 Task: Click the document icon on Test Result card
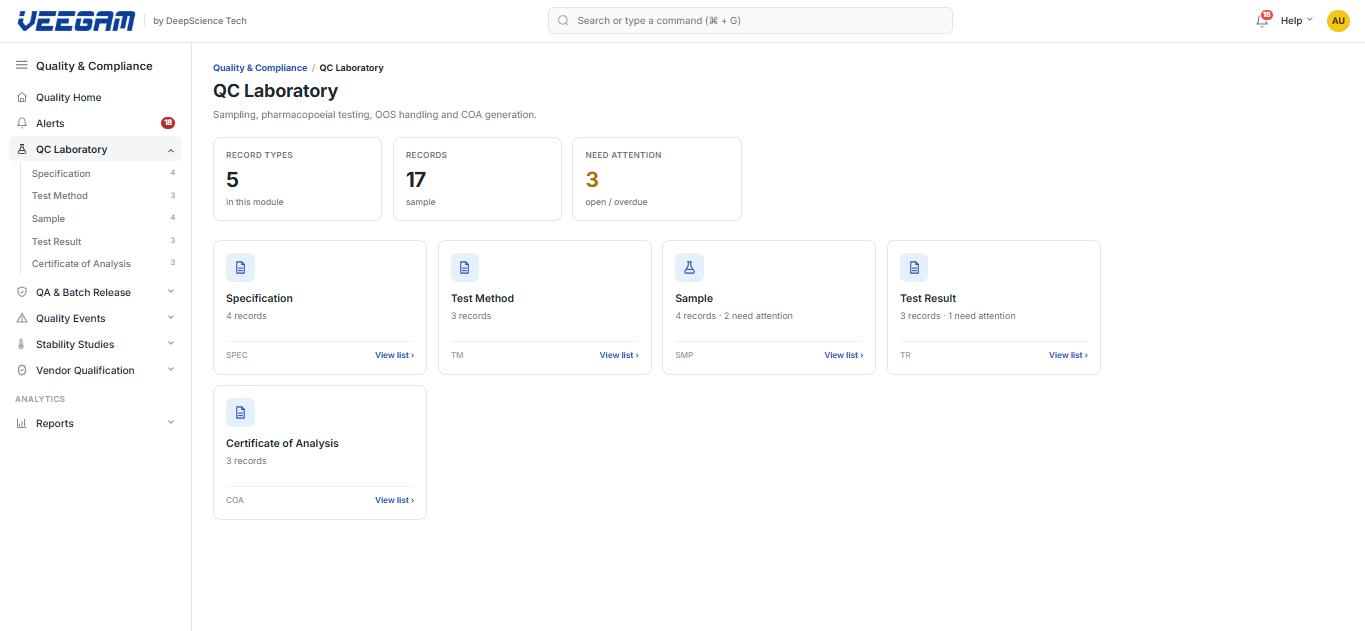click(914, 267)
